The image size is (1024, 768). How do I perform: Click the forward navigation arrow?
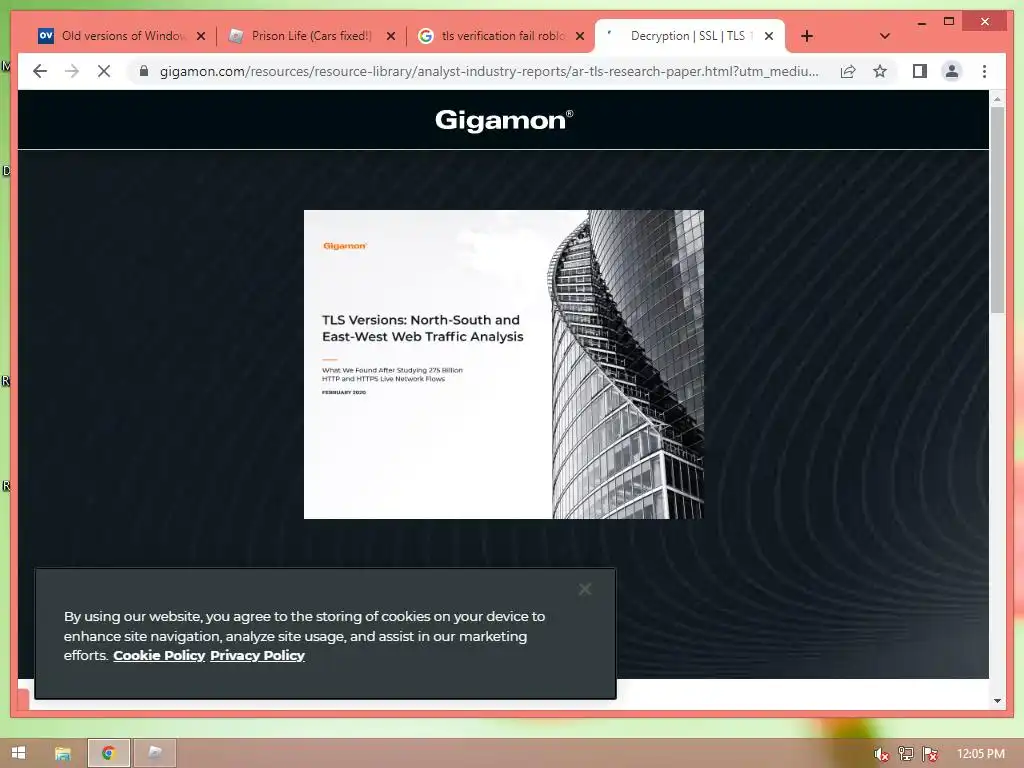(x=72, y=71)
